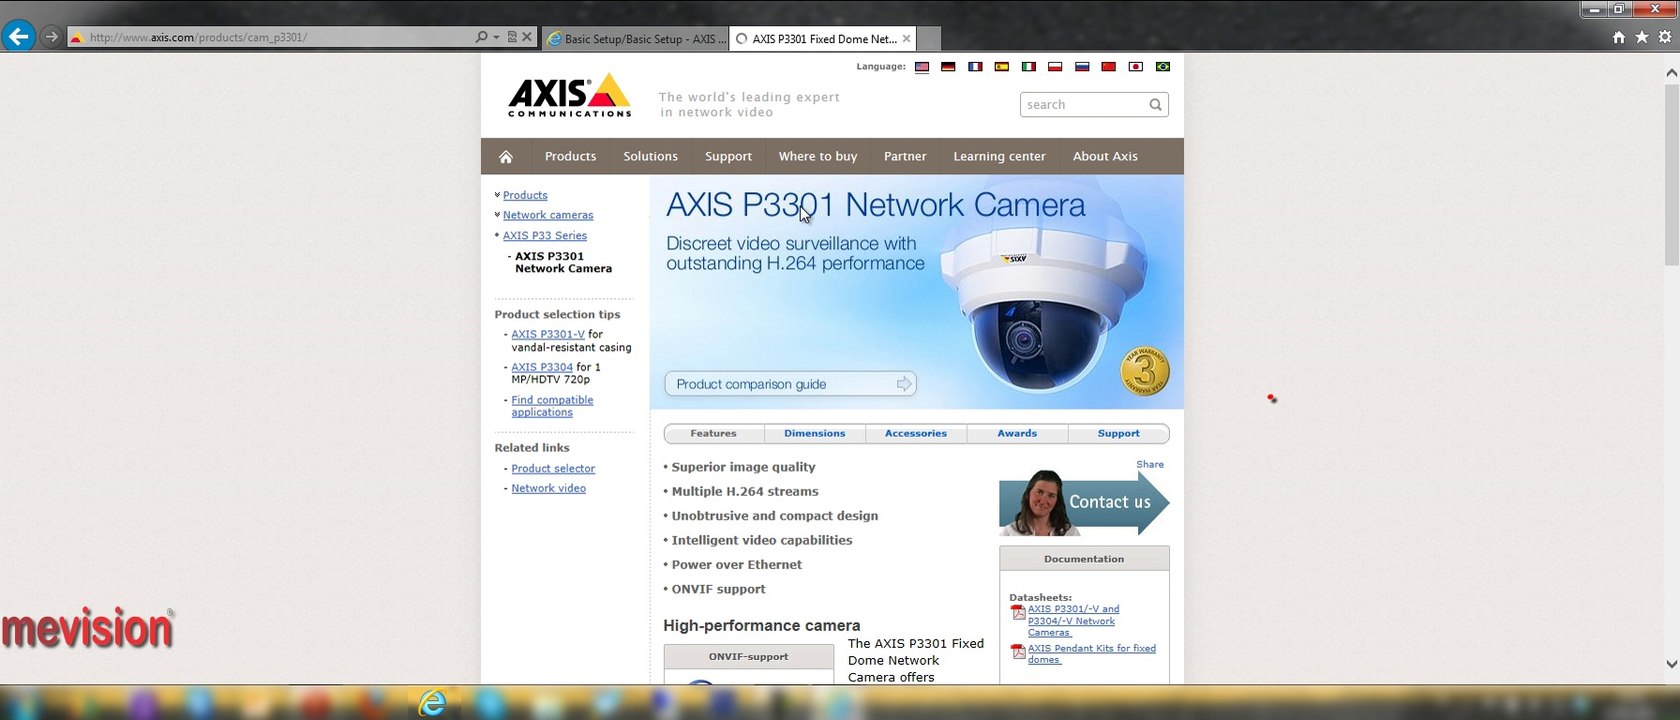
Task: Collapse the Products sidebar arrow
Action: point(497,195)
